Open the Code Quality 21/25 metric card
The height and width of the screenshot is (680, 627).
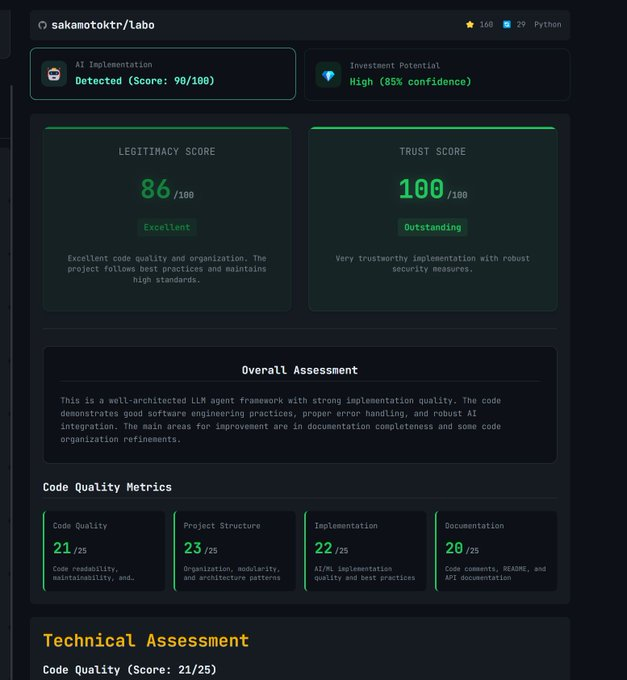tap(104, 551)
